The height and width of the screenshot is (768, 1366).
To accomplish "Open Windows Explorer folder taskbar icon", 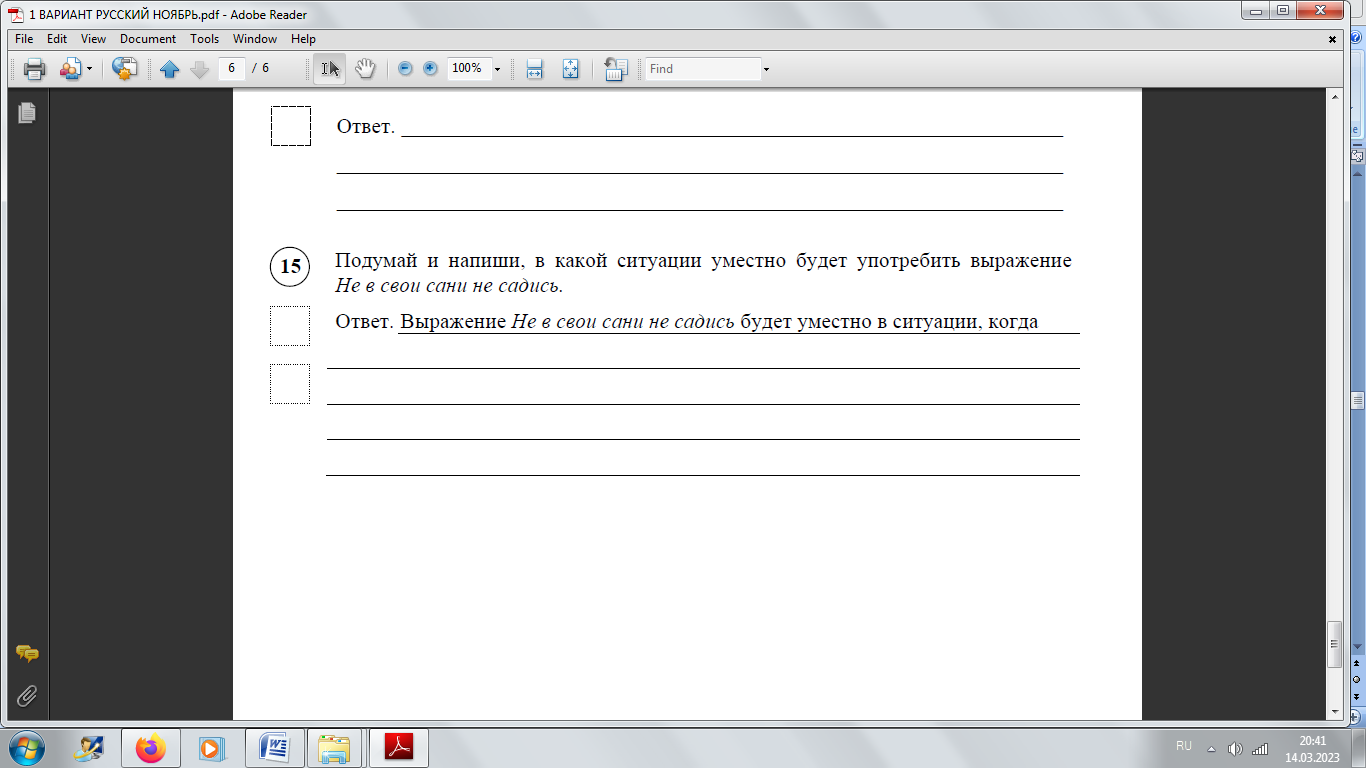I will click(x=335, y=748).
